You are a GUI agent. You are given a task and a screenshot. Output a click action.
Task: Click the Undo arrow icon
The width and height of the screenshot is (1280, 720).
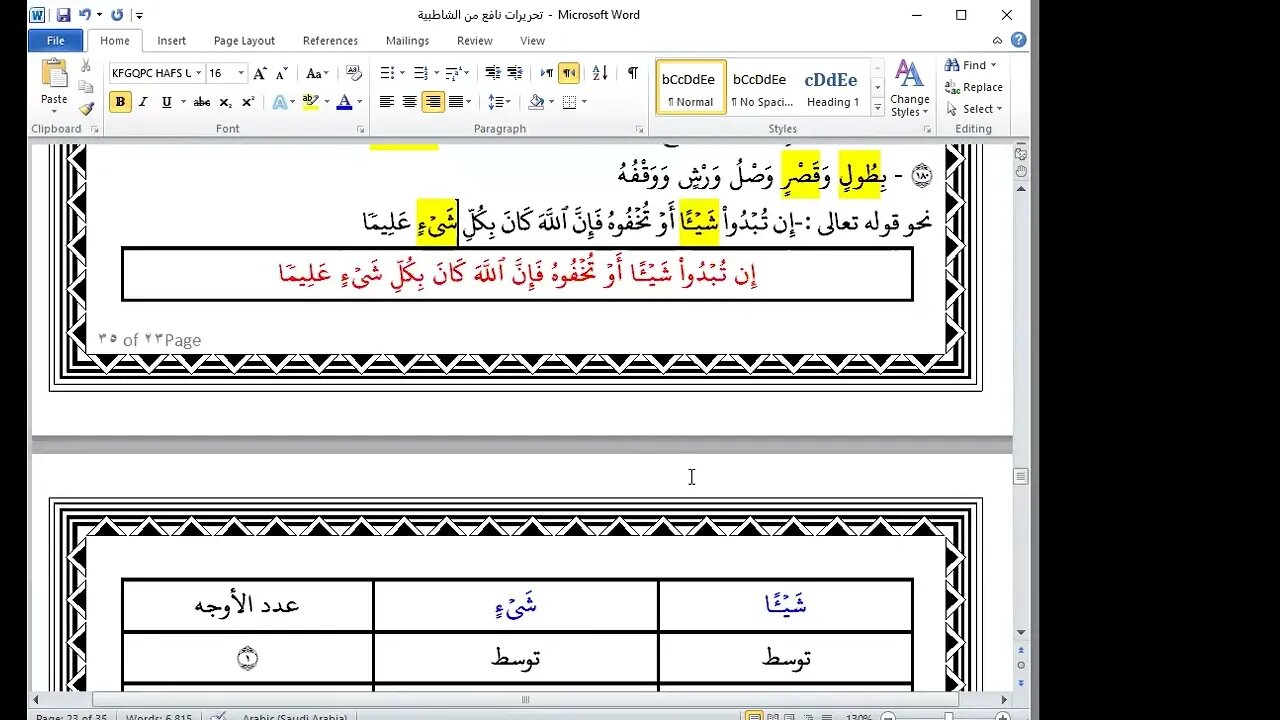pyautogui.click(x=85, y=15)
